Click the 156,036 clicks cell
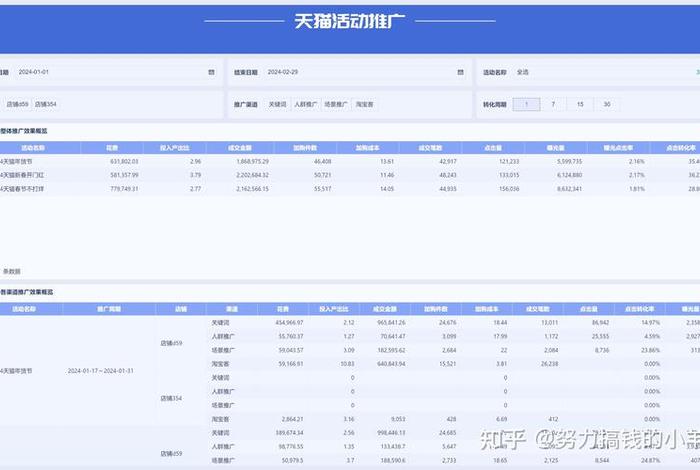The image size is (700, 470). [x=509, y=189]
